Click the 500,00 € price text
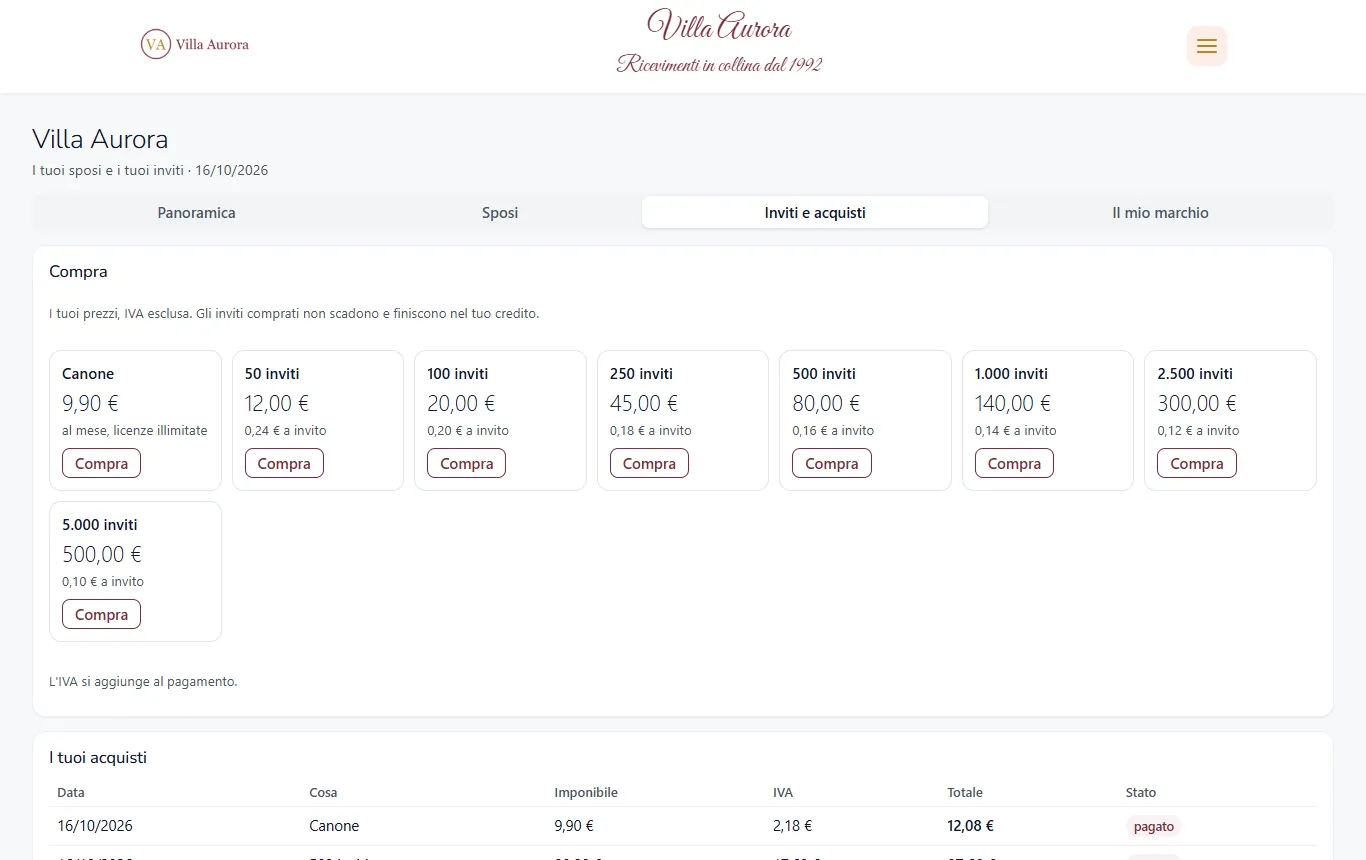Screen dimensions: 1366x860 pos(102,554)
